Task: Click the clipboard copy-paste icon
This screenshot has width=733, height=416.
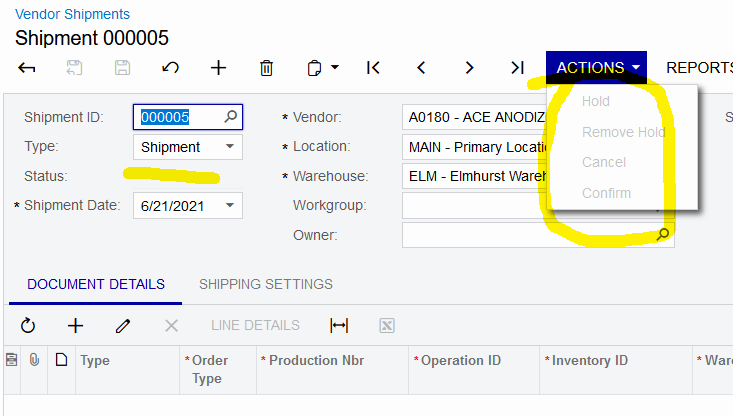Action: tap(315, 68)
